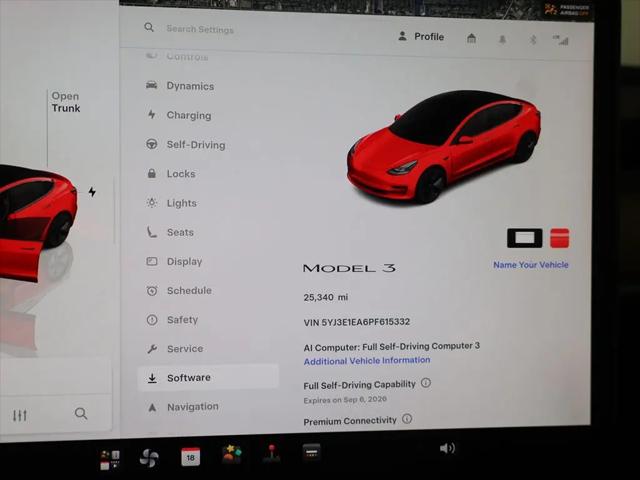This screenshot has height=480, width=640.
Task: Tap the Service wrench icon
Action: [x=152, y=349]
